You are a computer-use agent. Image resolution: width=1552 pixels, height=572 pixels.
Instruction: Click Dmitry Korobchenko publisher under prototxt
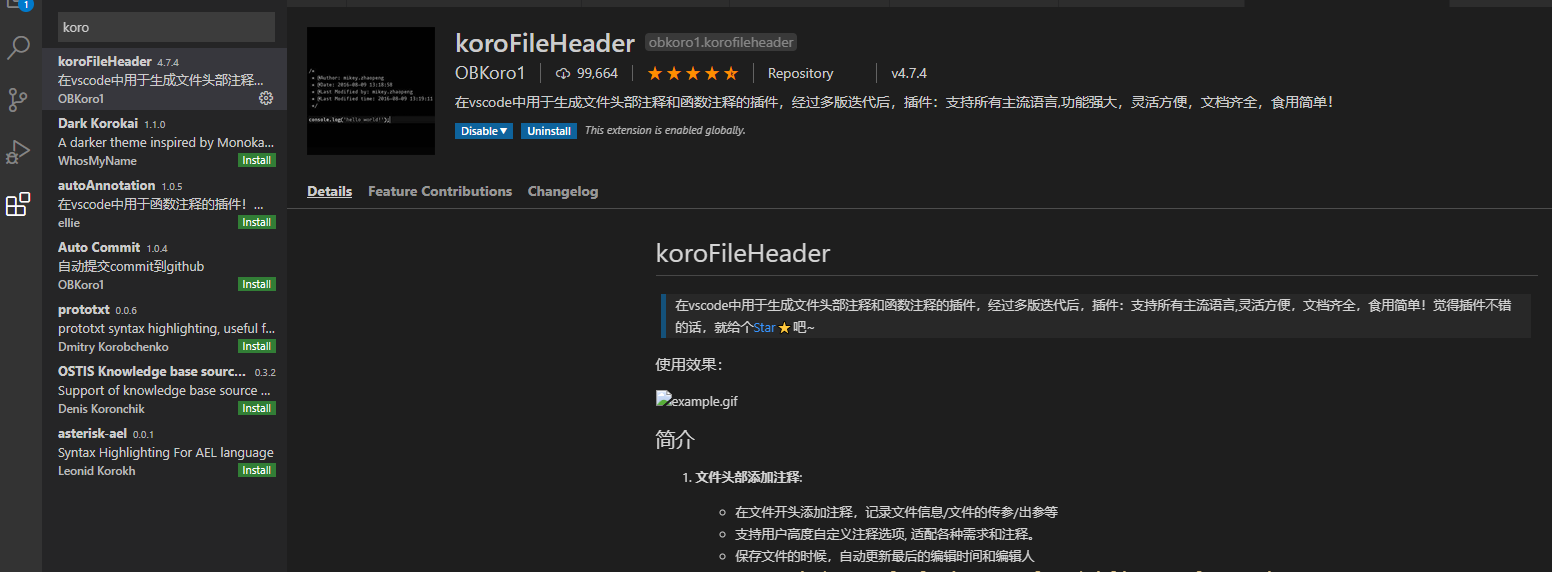coord(113,347)
